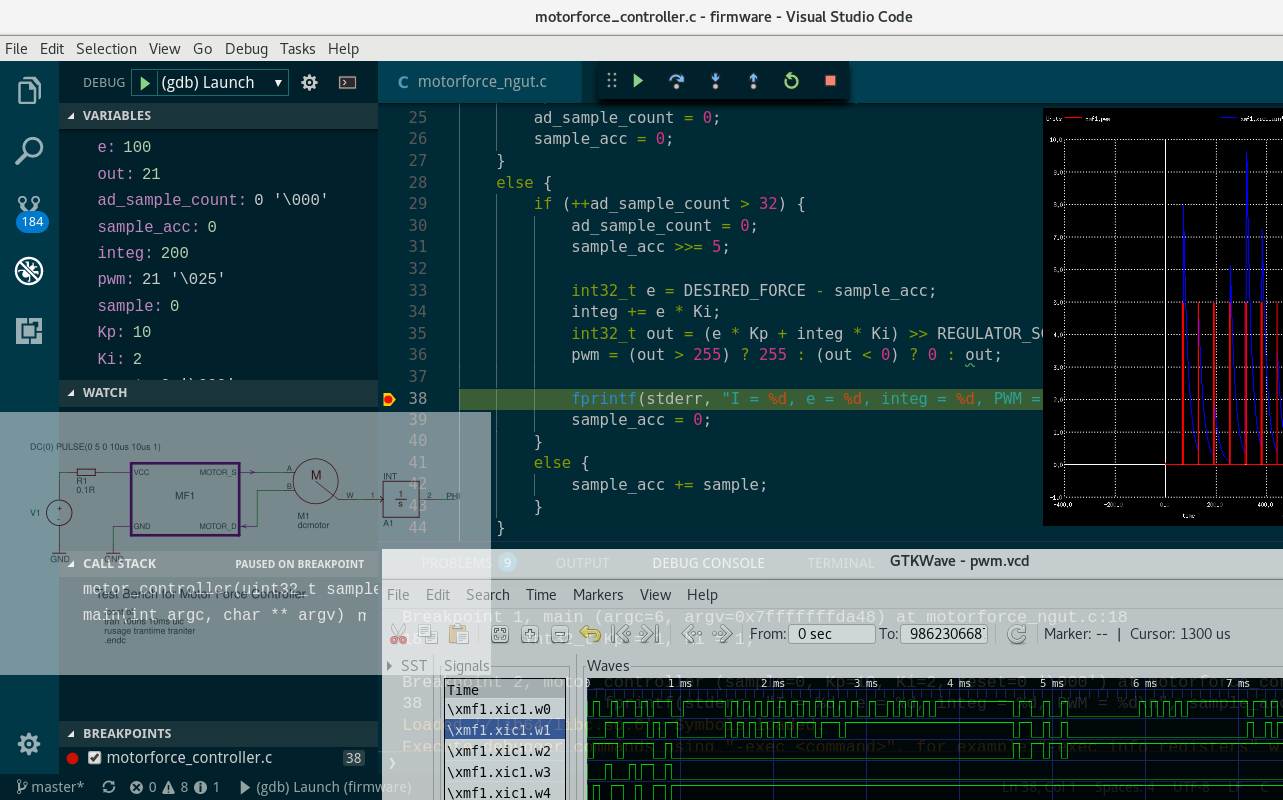Step out in debug toolbar

point(753,81)
